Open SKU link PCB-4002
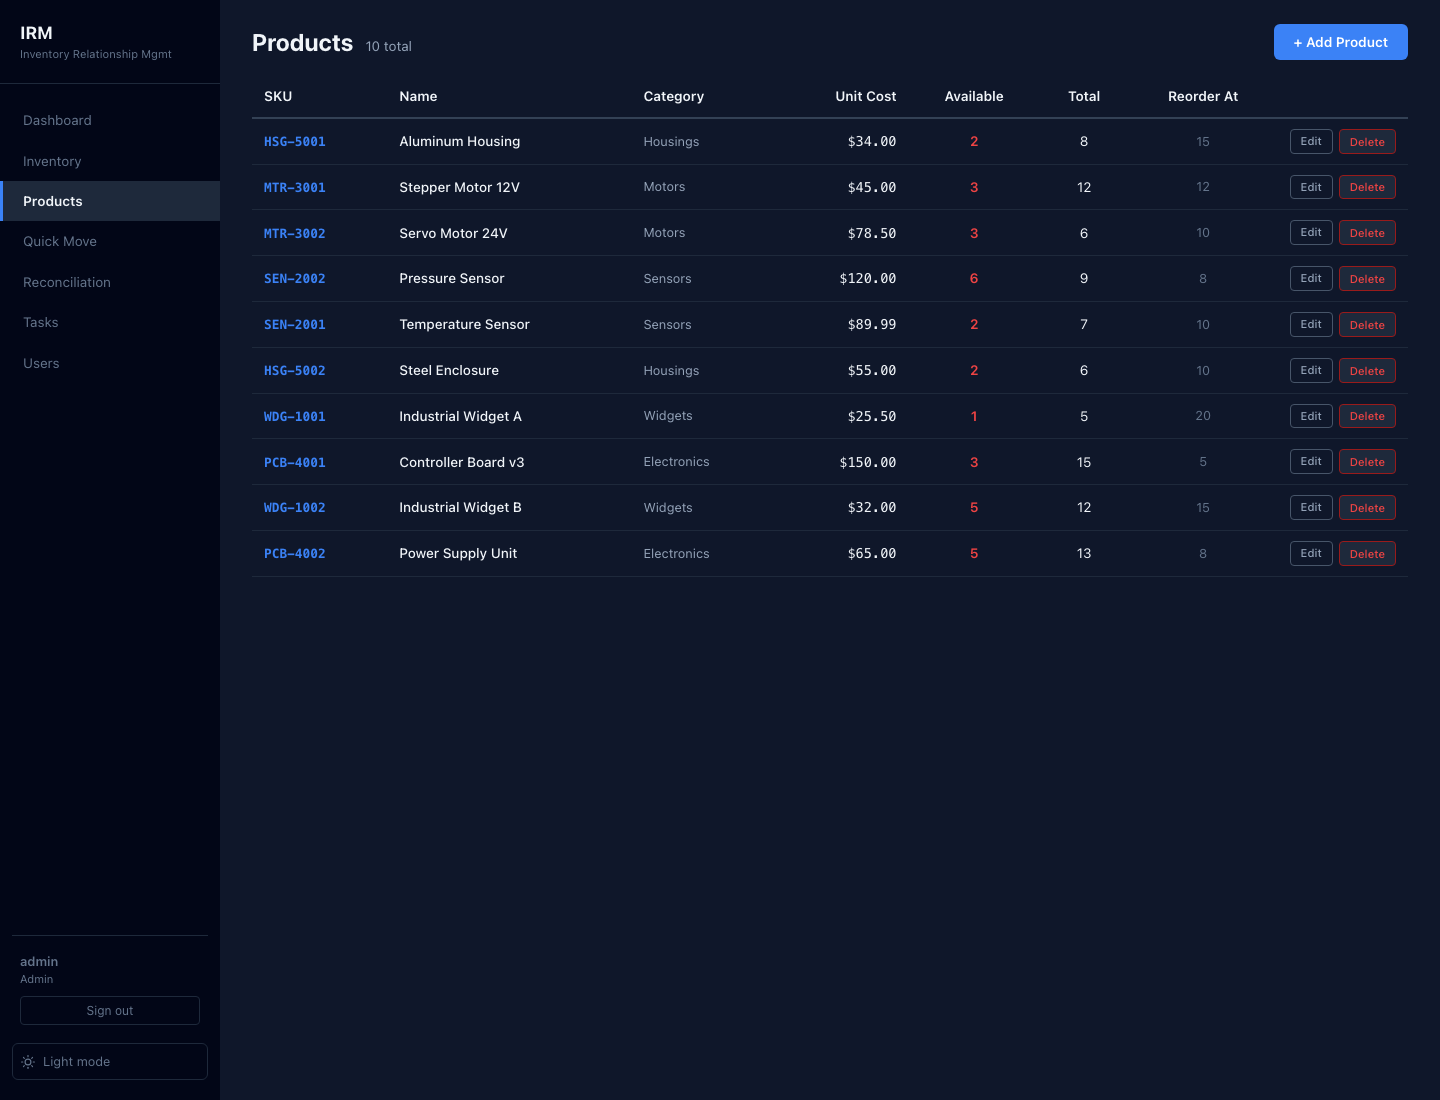Viewport: 1440px width, 1100px height. tap(294, 554)
